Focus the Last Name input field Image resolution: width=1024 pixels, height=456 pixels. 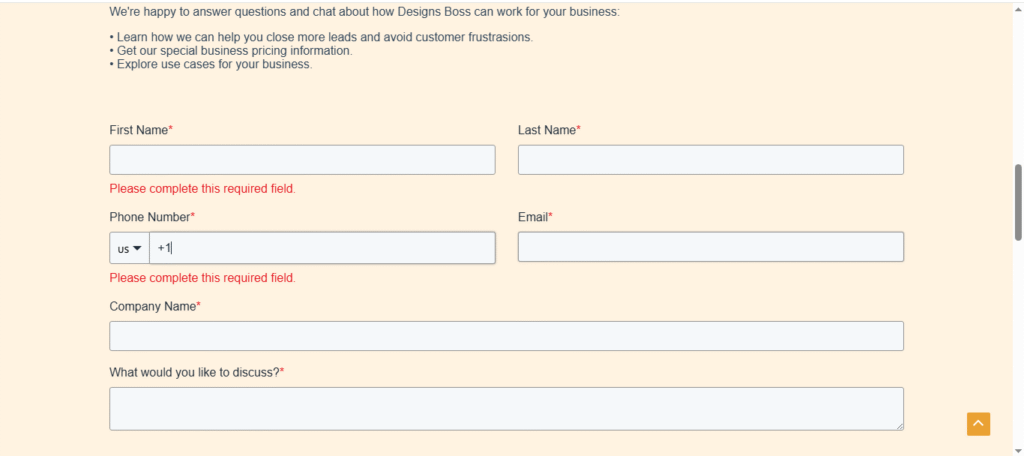point(711,160)
